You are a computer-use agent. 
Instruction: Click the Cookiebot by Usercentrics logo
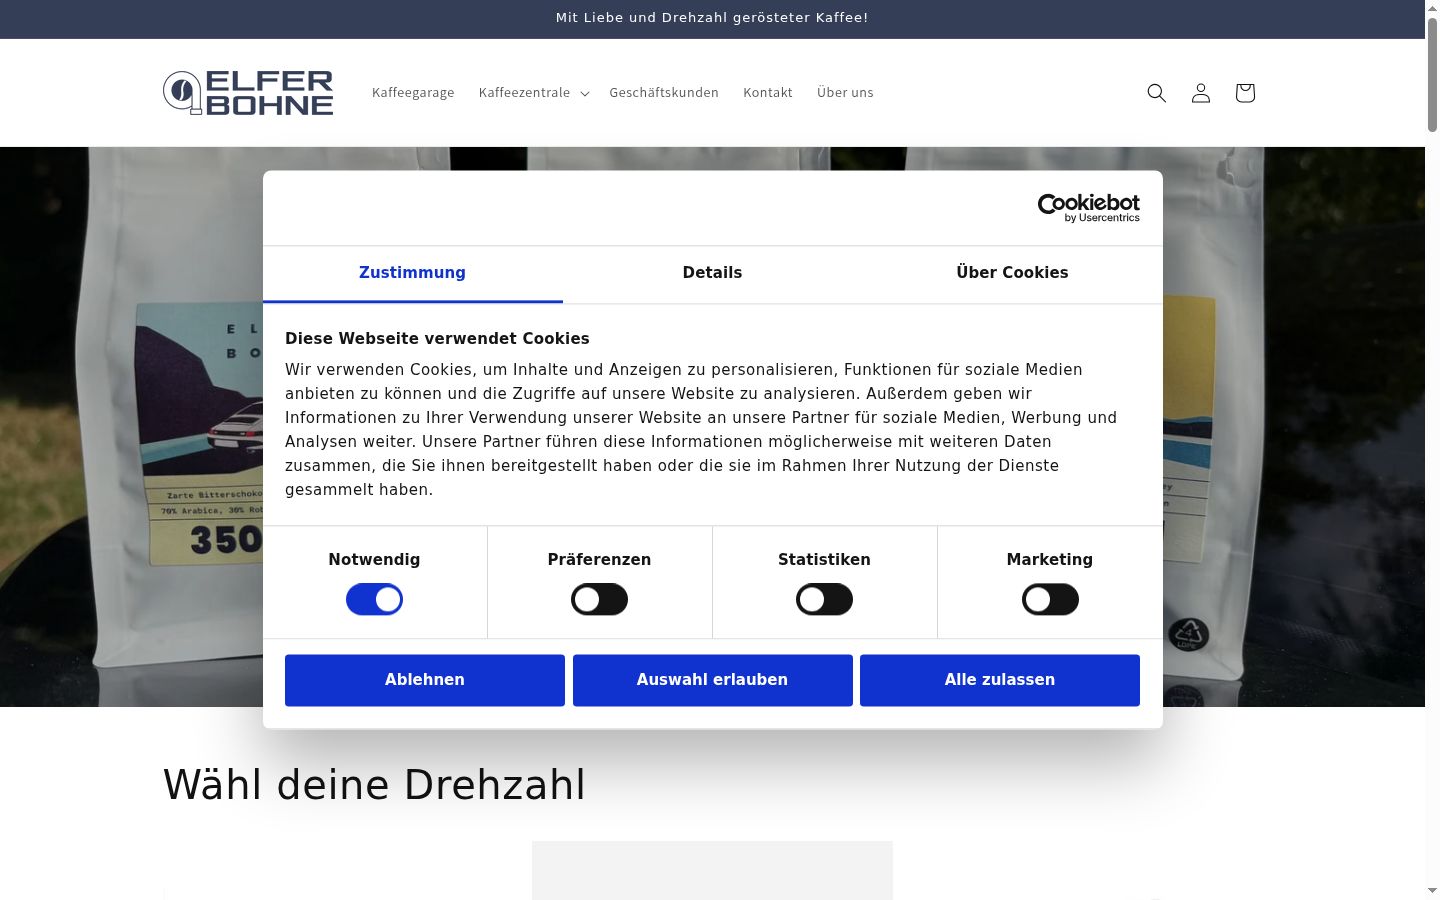coord(1088,208)
